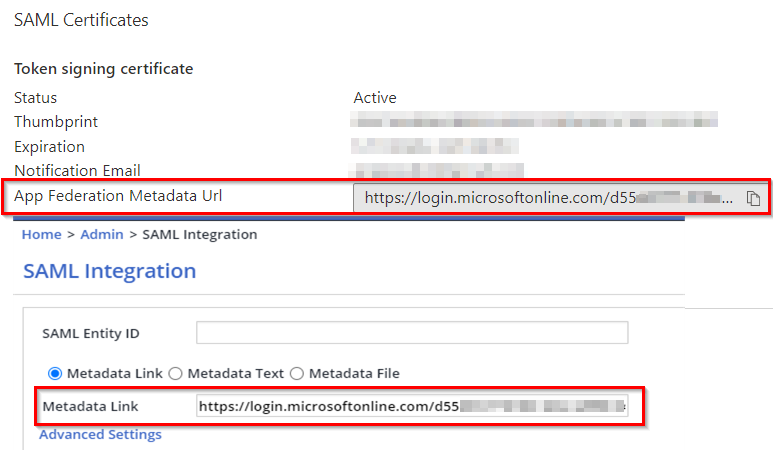Expand Advanced Settings

[x=100, y=434]
